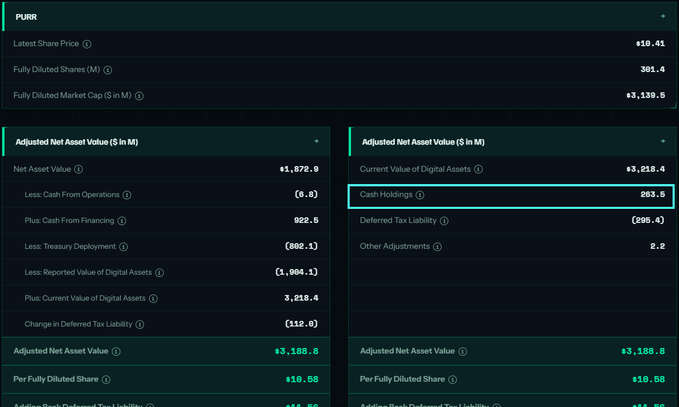Click the (802.1) Treasury Deployment value
This screenshot has width=679, height=407.
(301, 246)
